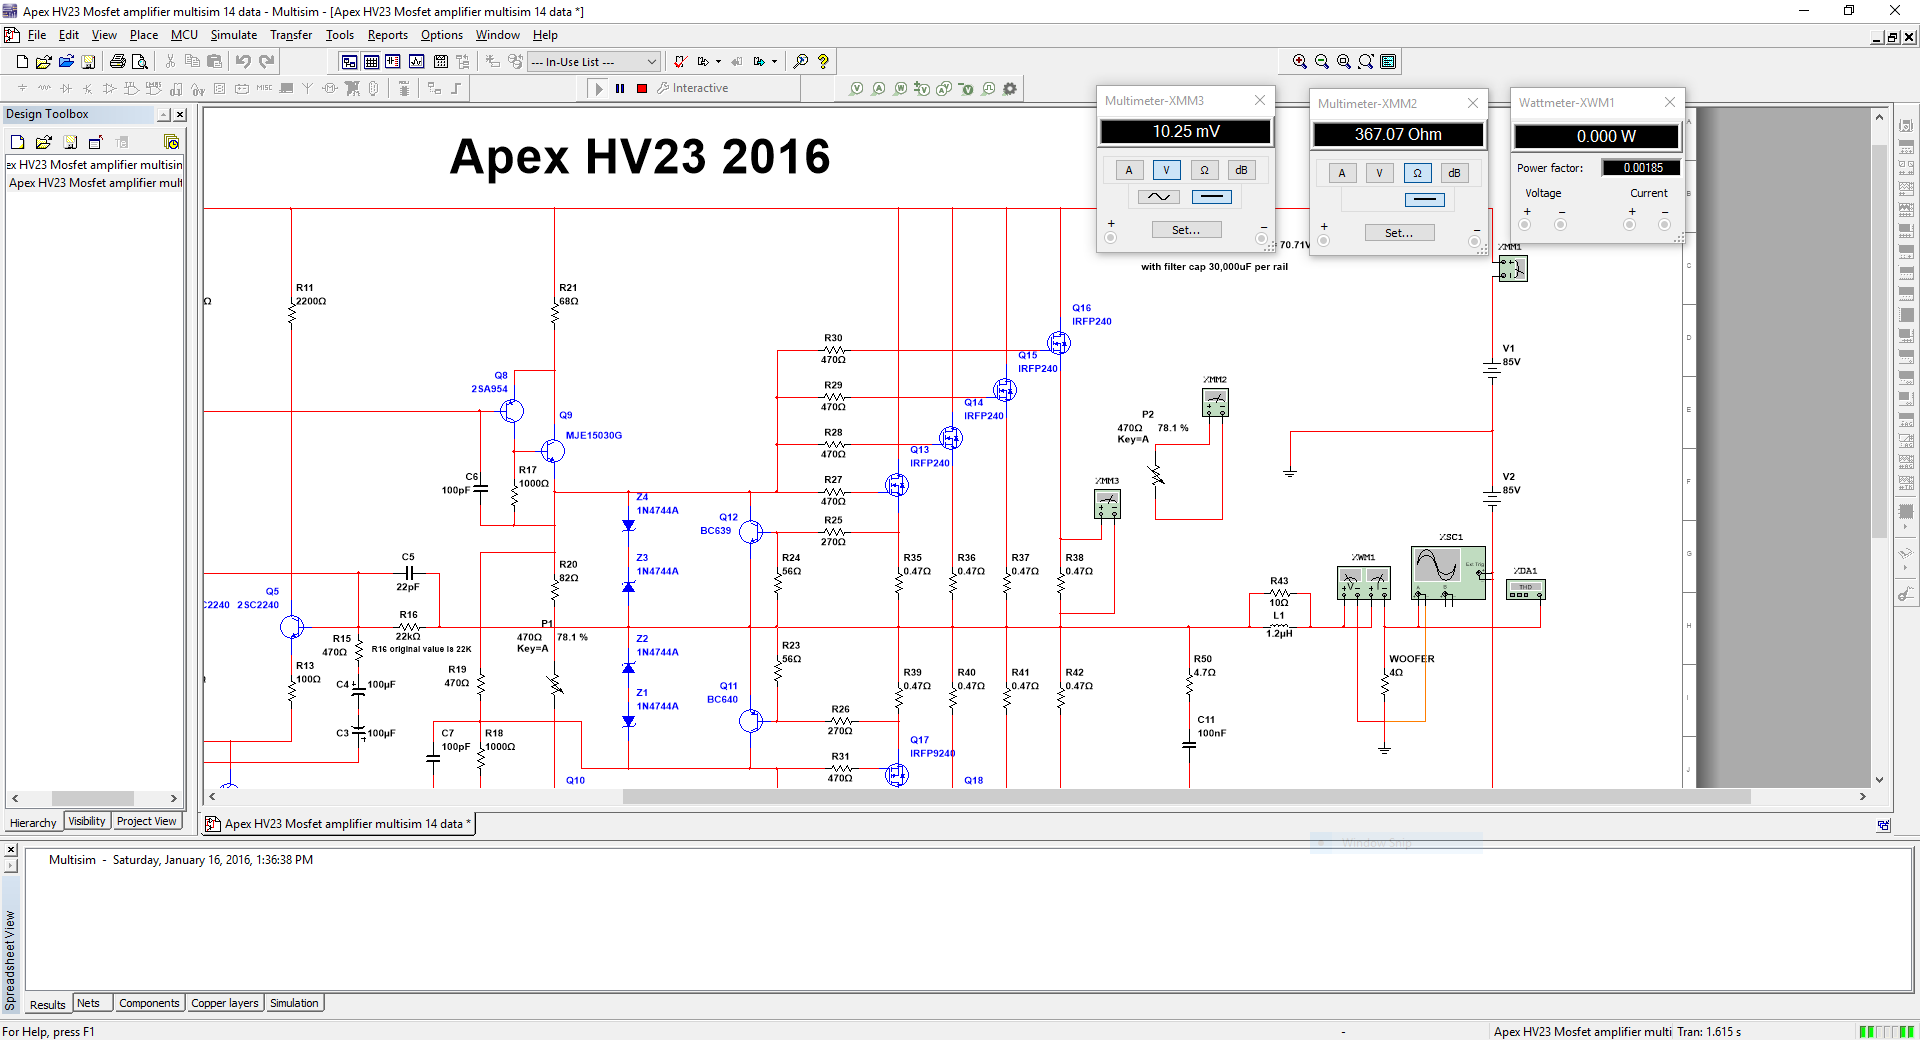Click the Save icon in main toolbar
The height and width of the screenshot is (1040, 1920).
click(x=88, y=62)
